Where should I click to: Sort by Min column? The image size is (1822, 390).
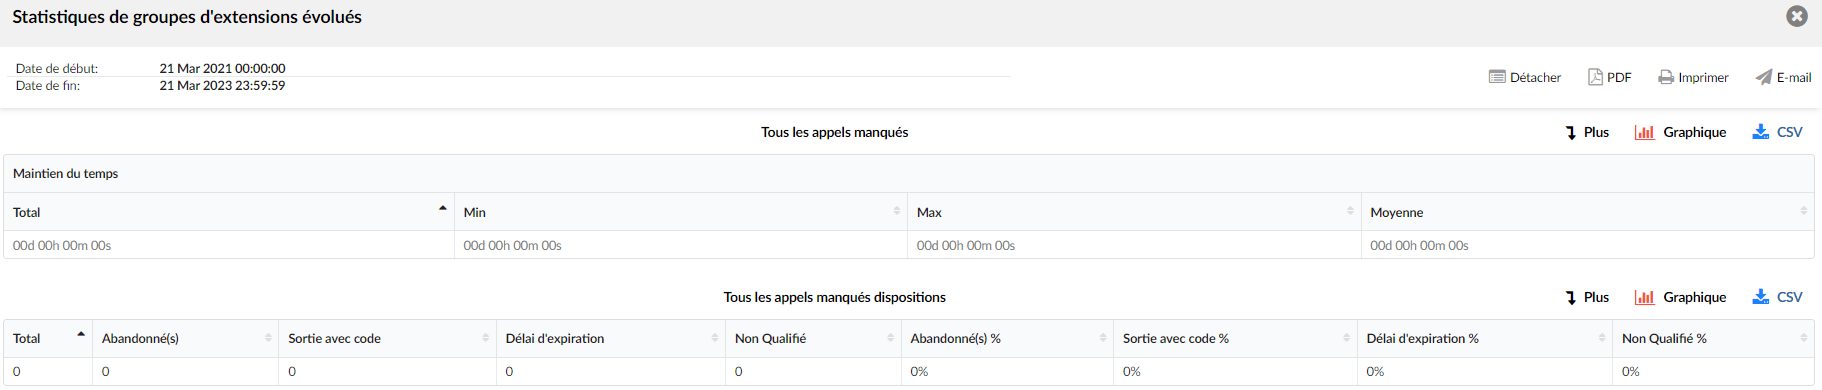[681, 212]
